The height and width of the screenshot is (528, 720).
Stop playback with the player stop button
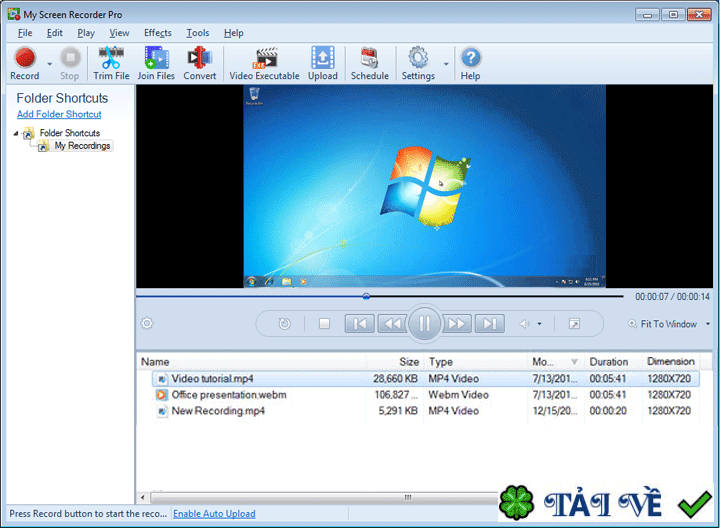click(324, 324)
